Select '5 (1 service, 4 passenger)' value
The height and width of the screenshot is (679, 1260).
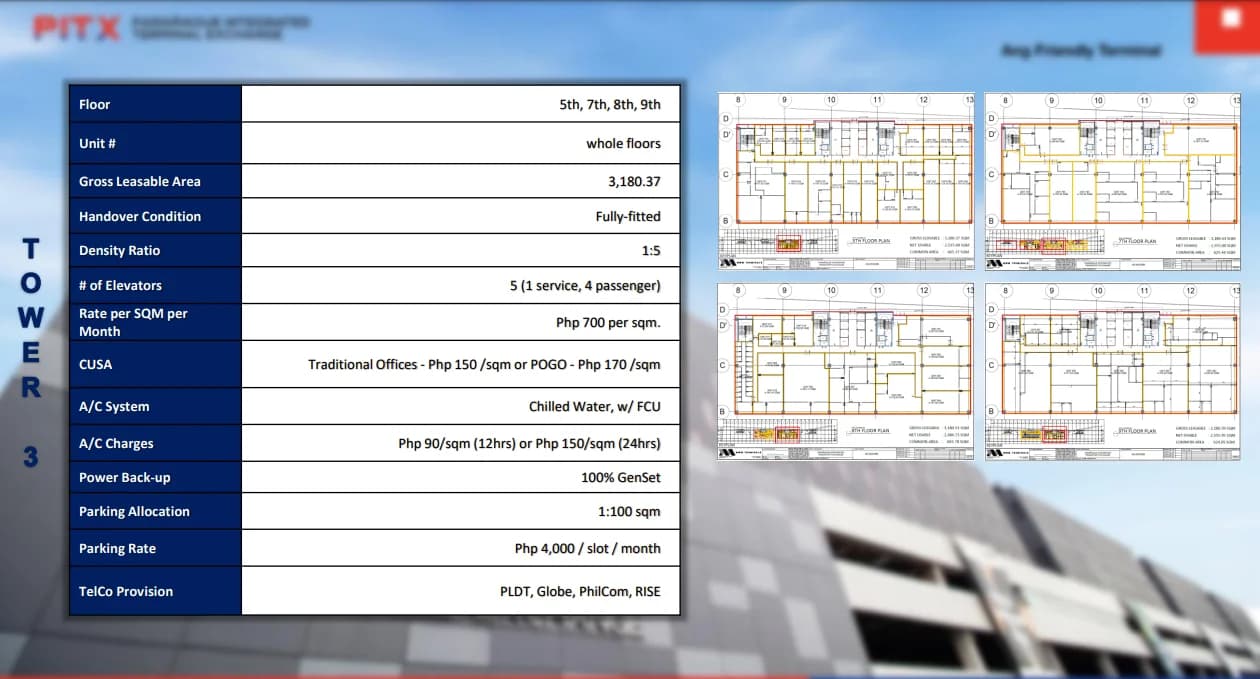pyautogui.click(x=585, y=285)
